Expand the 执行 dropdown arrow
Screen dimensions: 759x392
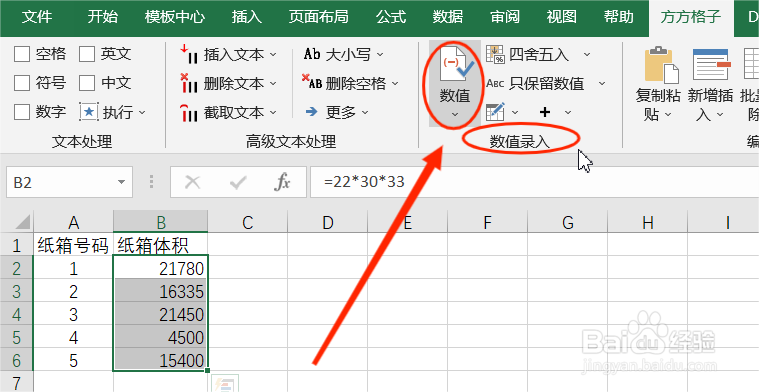[x=142, y=113]
